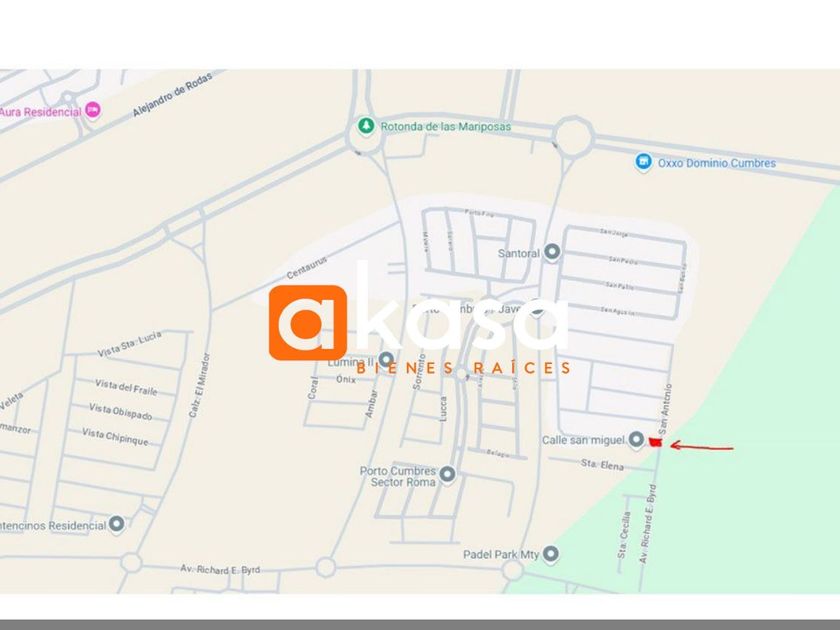The width and height of the screenshot is (840, 630).
Task: Click the Rotonda de las Mariposas label
Action: pos(445,126)
